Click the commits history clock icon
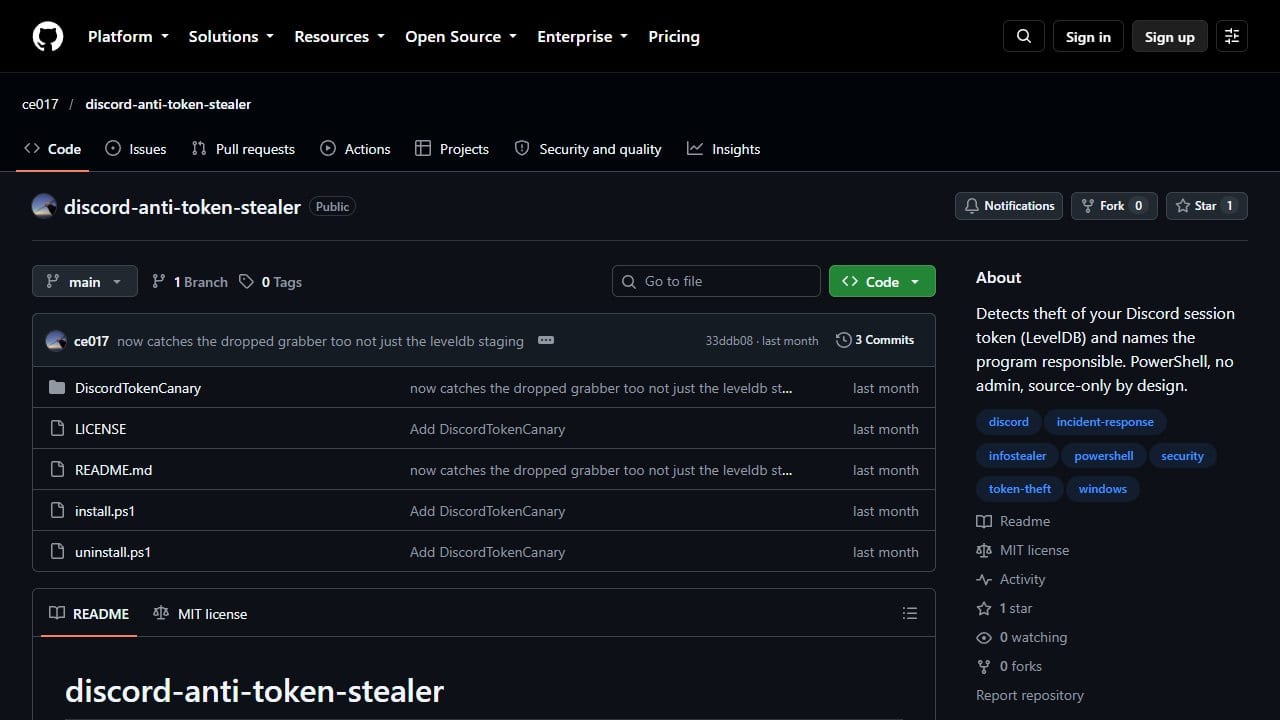 [844, 340]
